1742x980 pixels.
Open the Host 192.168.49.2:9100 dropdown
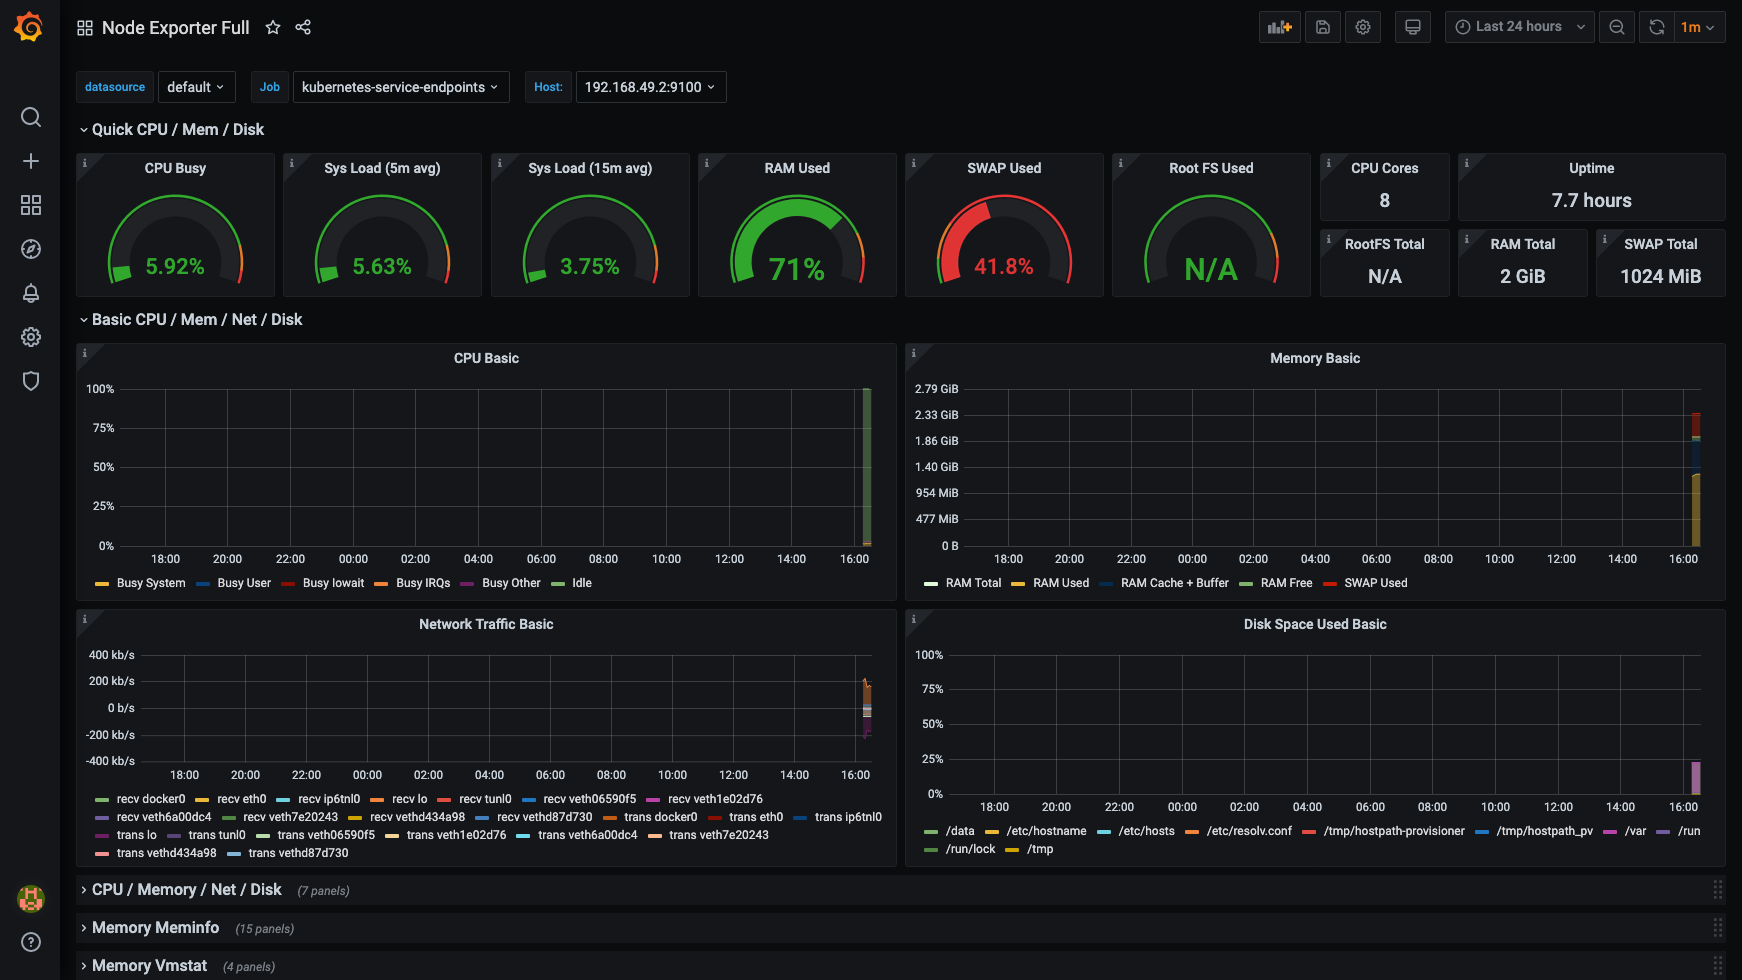pyautogui.click(x=651, y=87)
